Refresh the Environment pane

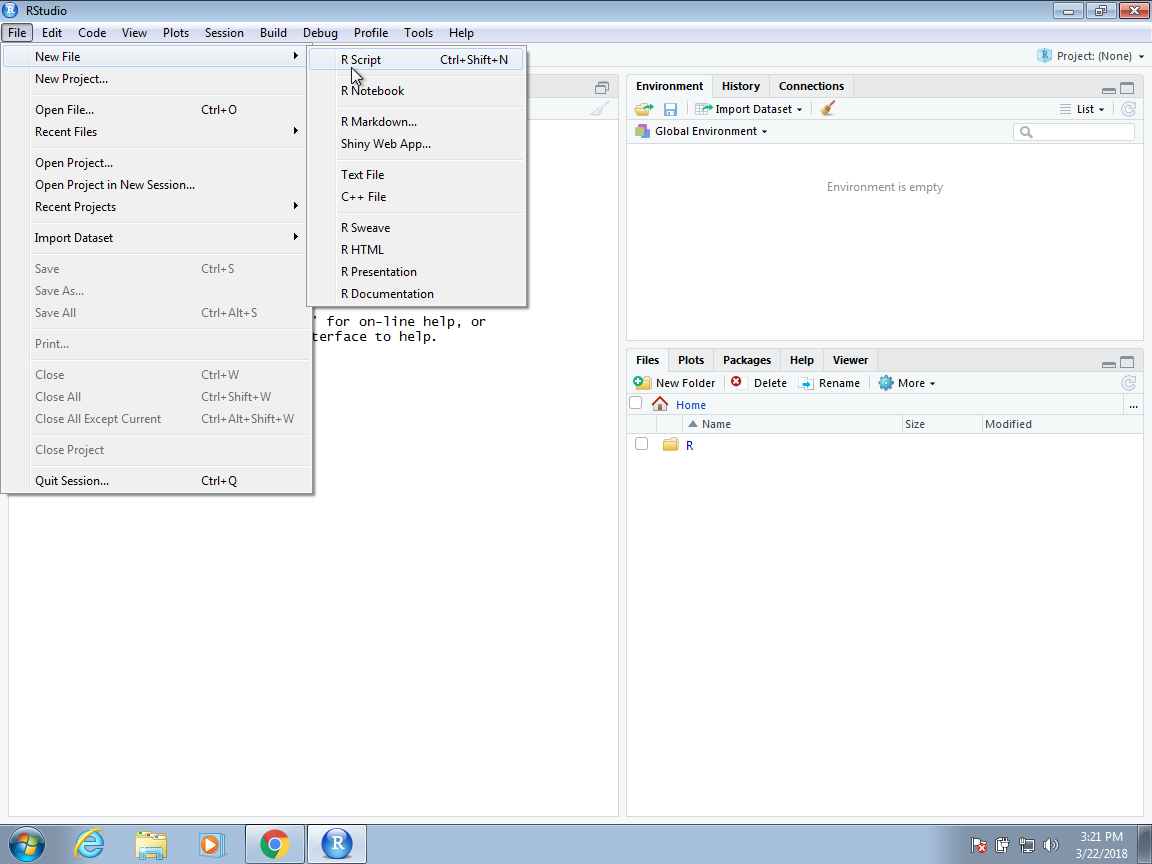click(1128, 109)
